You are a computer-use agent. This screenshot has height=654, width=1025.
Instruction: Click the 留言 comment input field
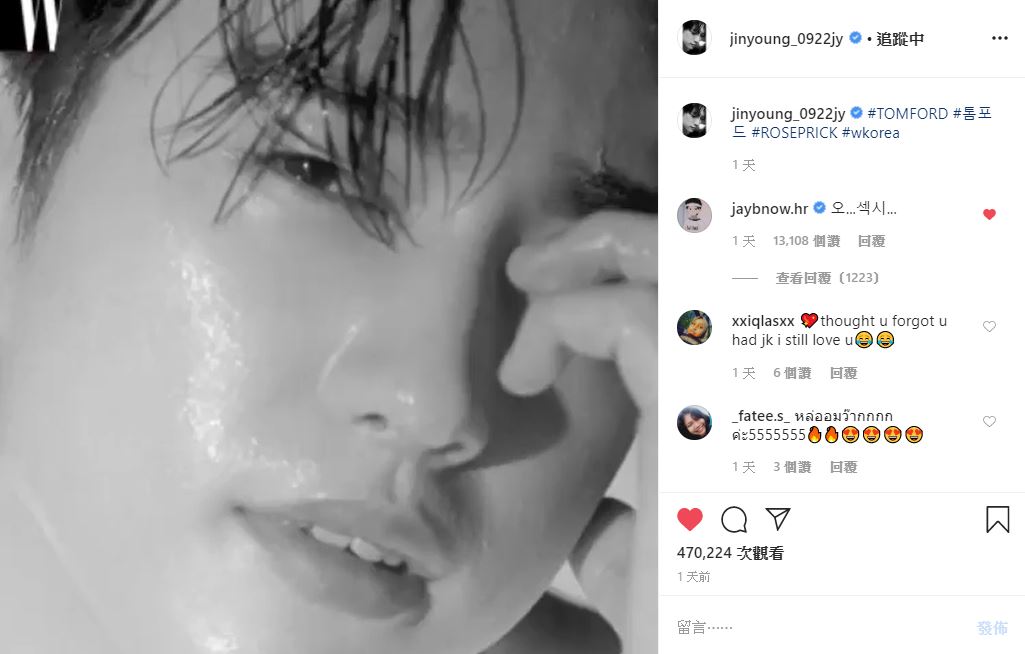pyautogui.click(x=810, y=627)
